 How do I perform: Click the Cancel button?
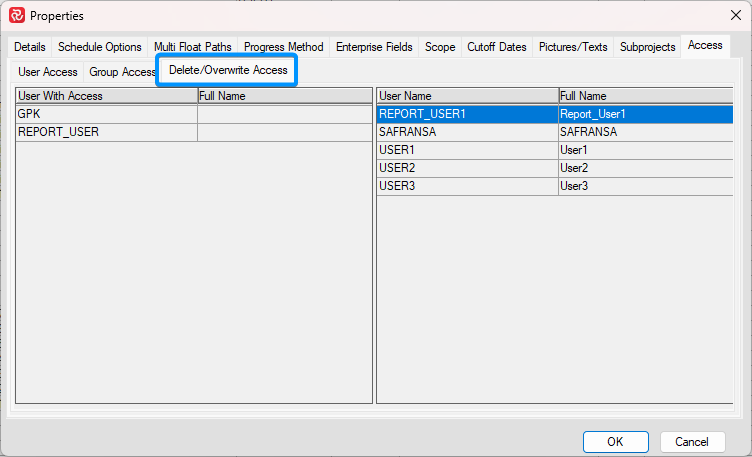click(692, 441)
